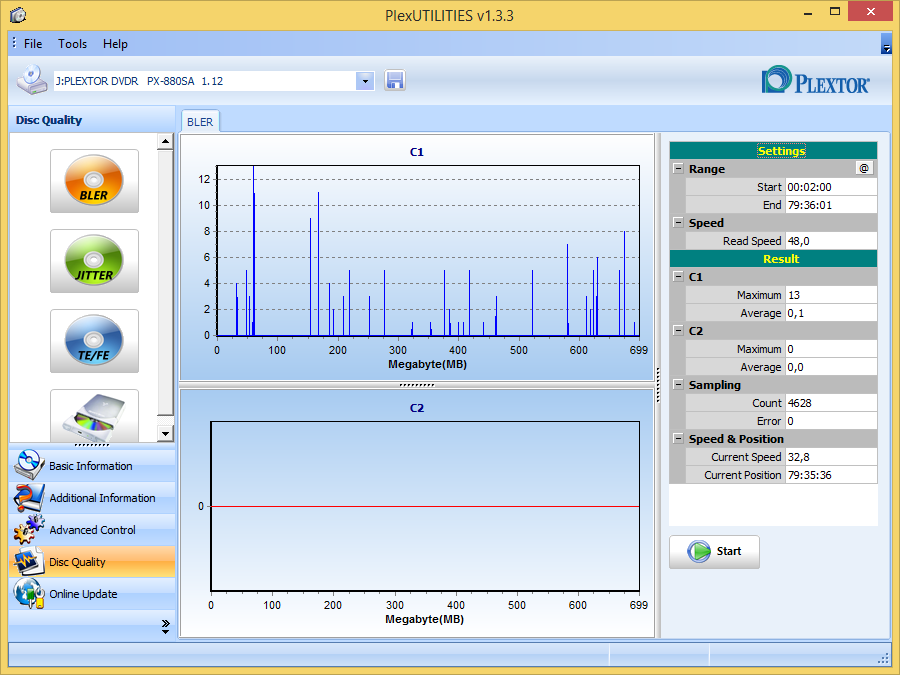Click the drive scanner icon below TE/FE
Screen dimensions: 900x675
94,415
